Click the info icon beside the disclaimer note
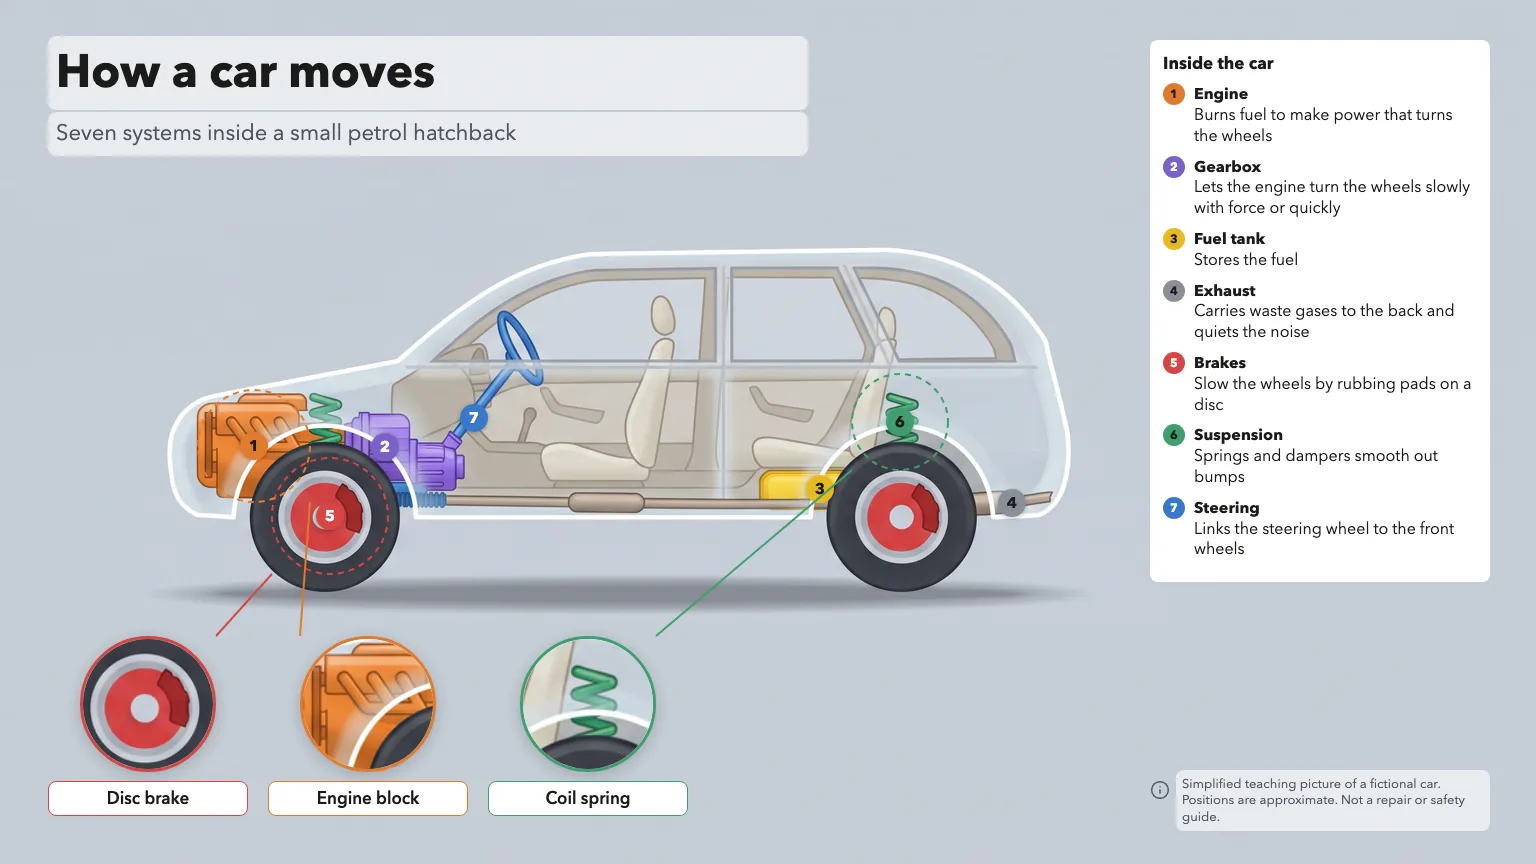The height and width of the screenshot is (864, 1536). [1160, 790]
